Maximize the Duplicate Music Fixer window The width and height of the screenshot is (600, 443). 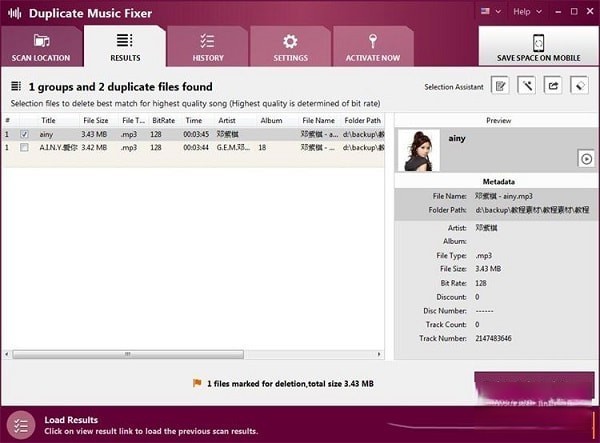tap(574, 11)
